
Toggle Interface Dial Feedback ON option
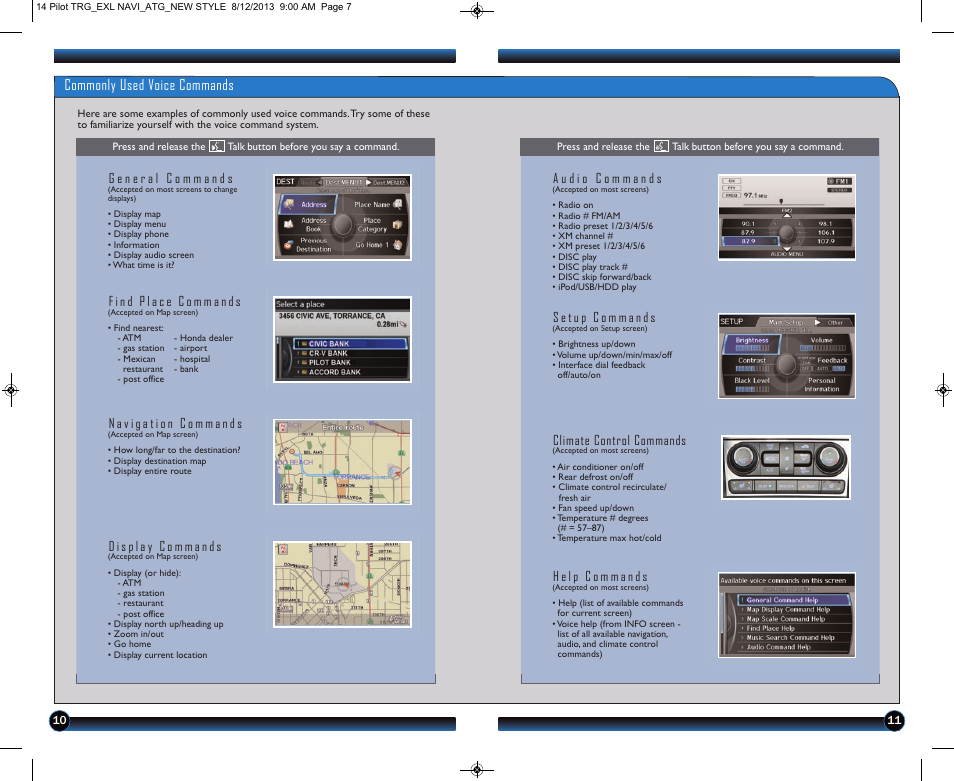(839, 369)
